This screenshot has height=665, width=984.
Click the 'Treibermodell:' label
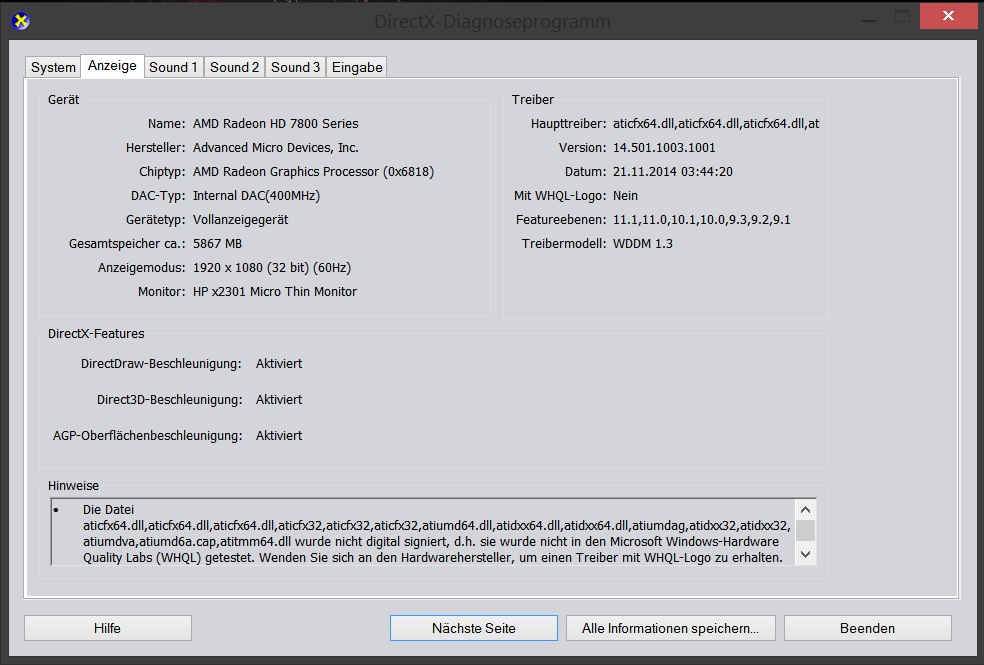(564, 243)
